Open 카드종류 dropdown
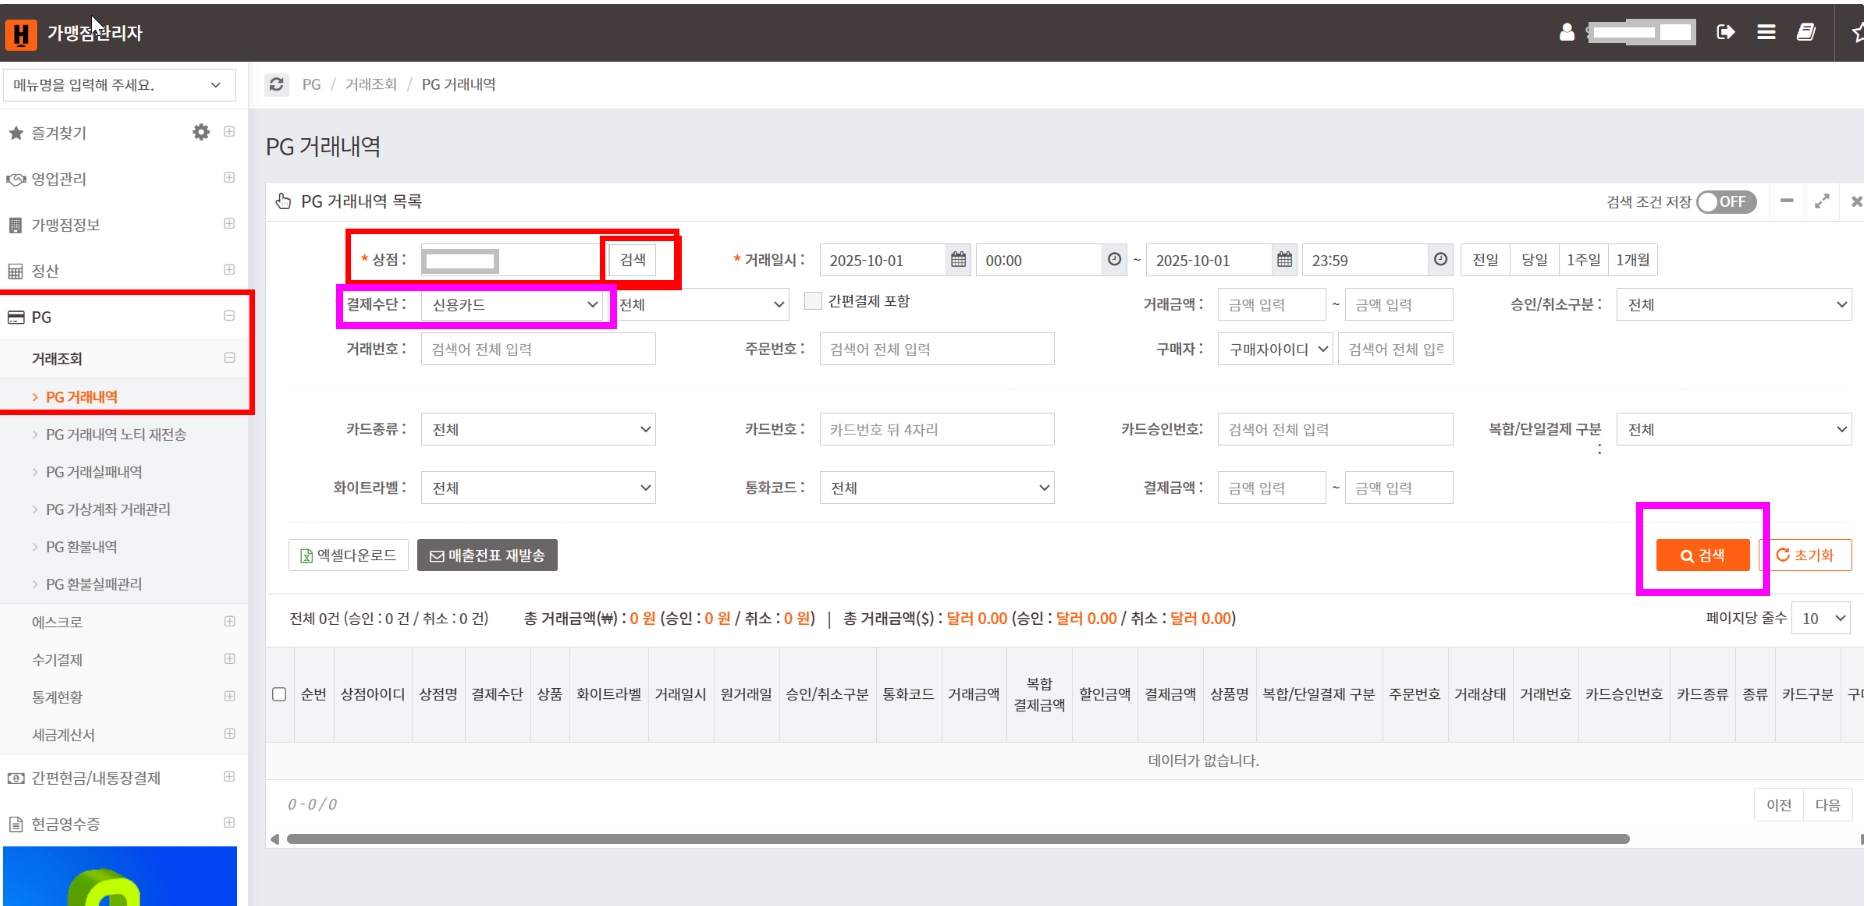 pyautogui.click(x=538, y=429)
